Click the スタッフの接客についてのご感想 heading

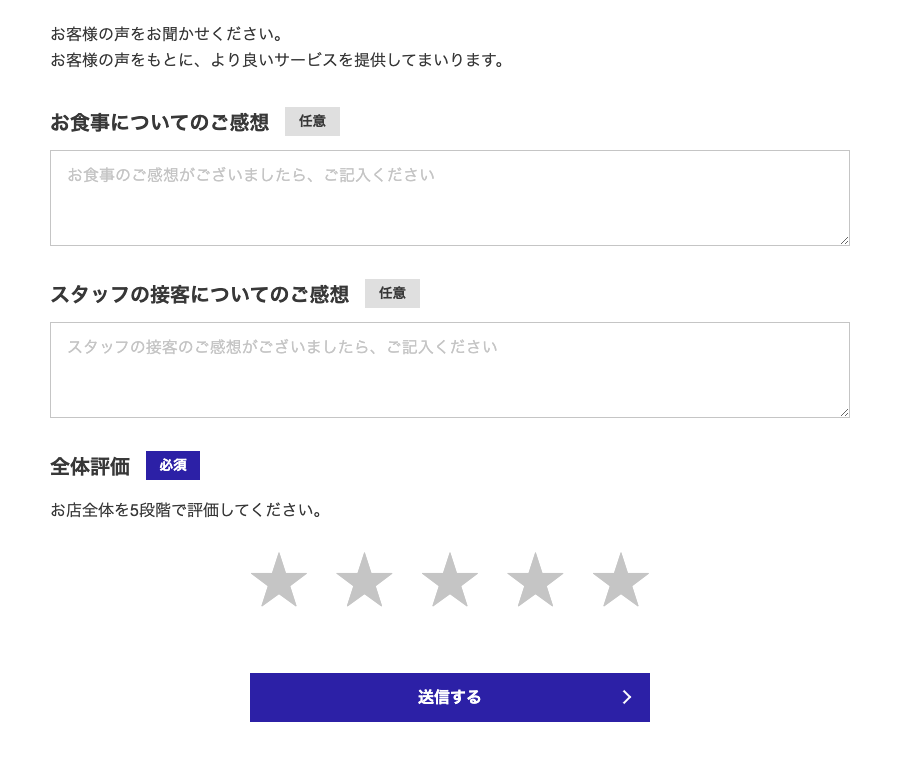[200, 295]
